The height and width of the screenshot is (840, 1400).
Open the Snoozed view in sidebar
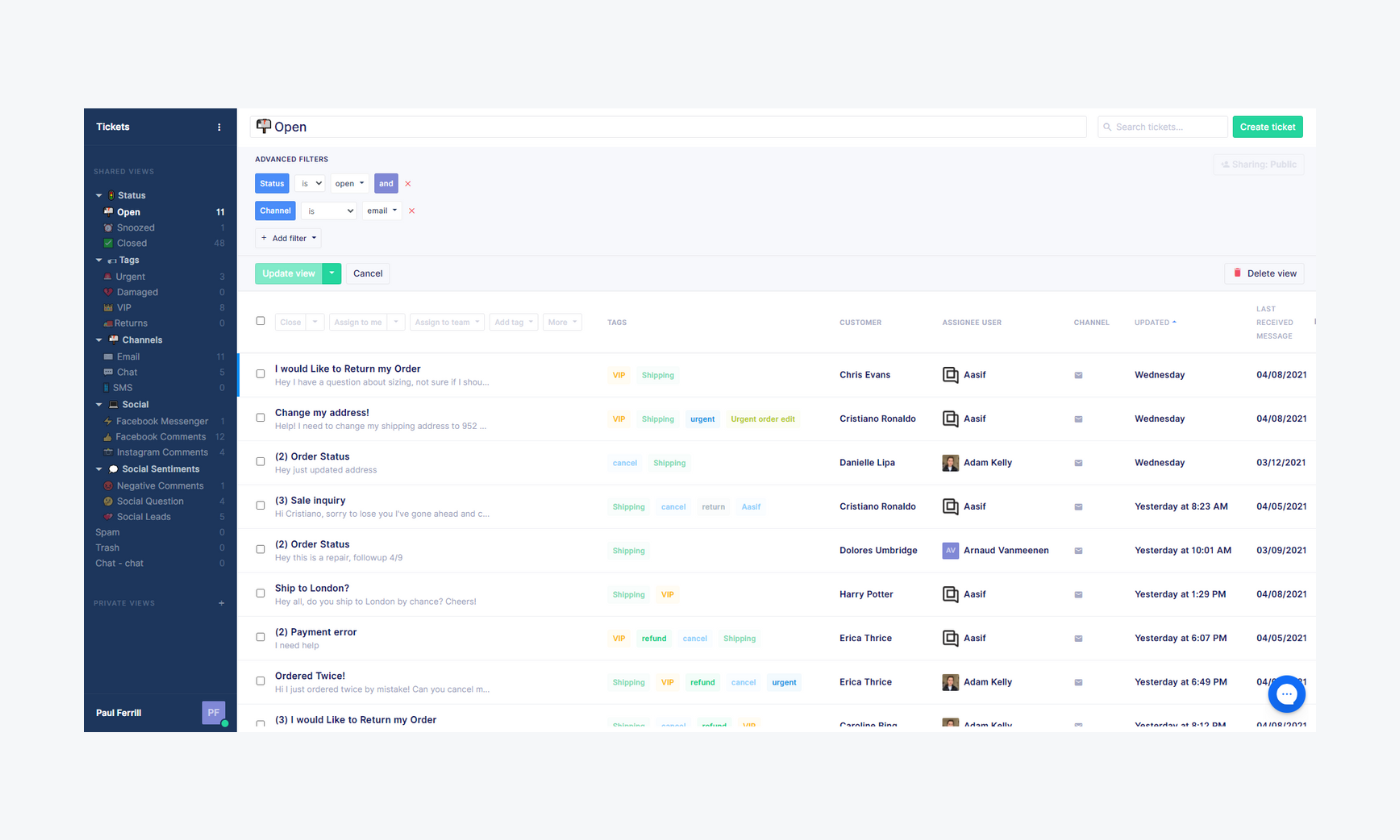pos(135,228)
